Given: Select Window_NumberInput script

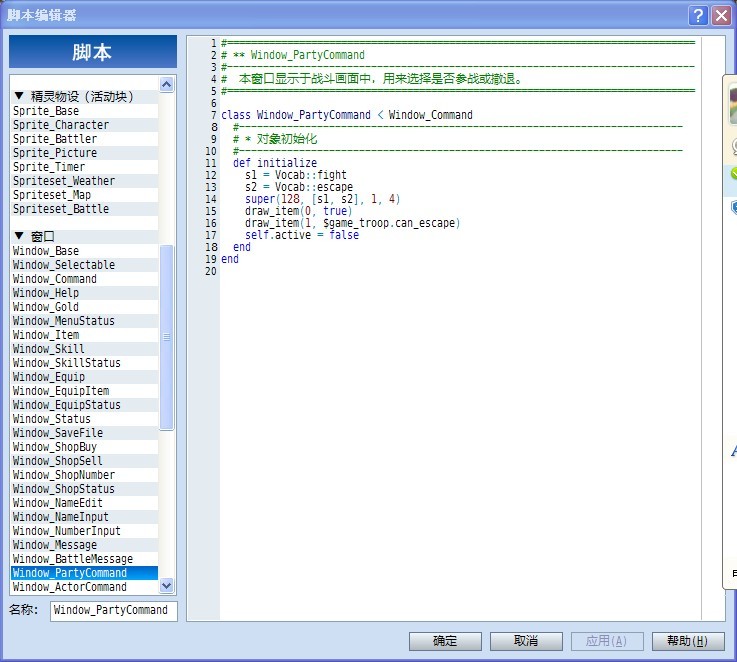Looking at the screenshot, I should [85, 531].
